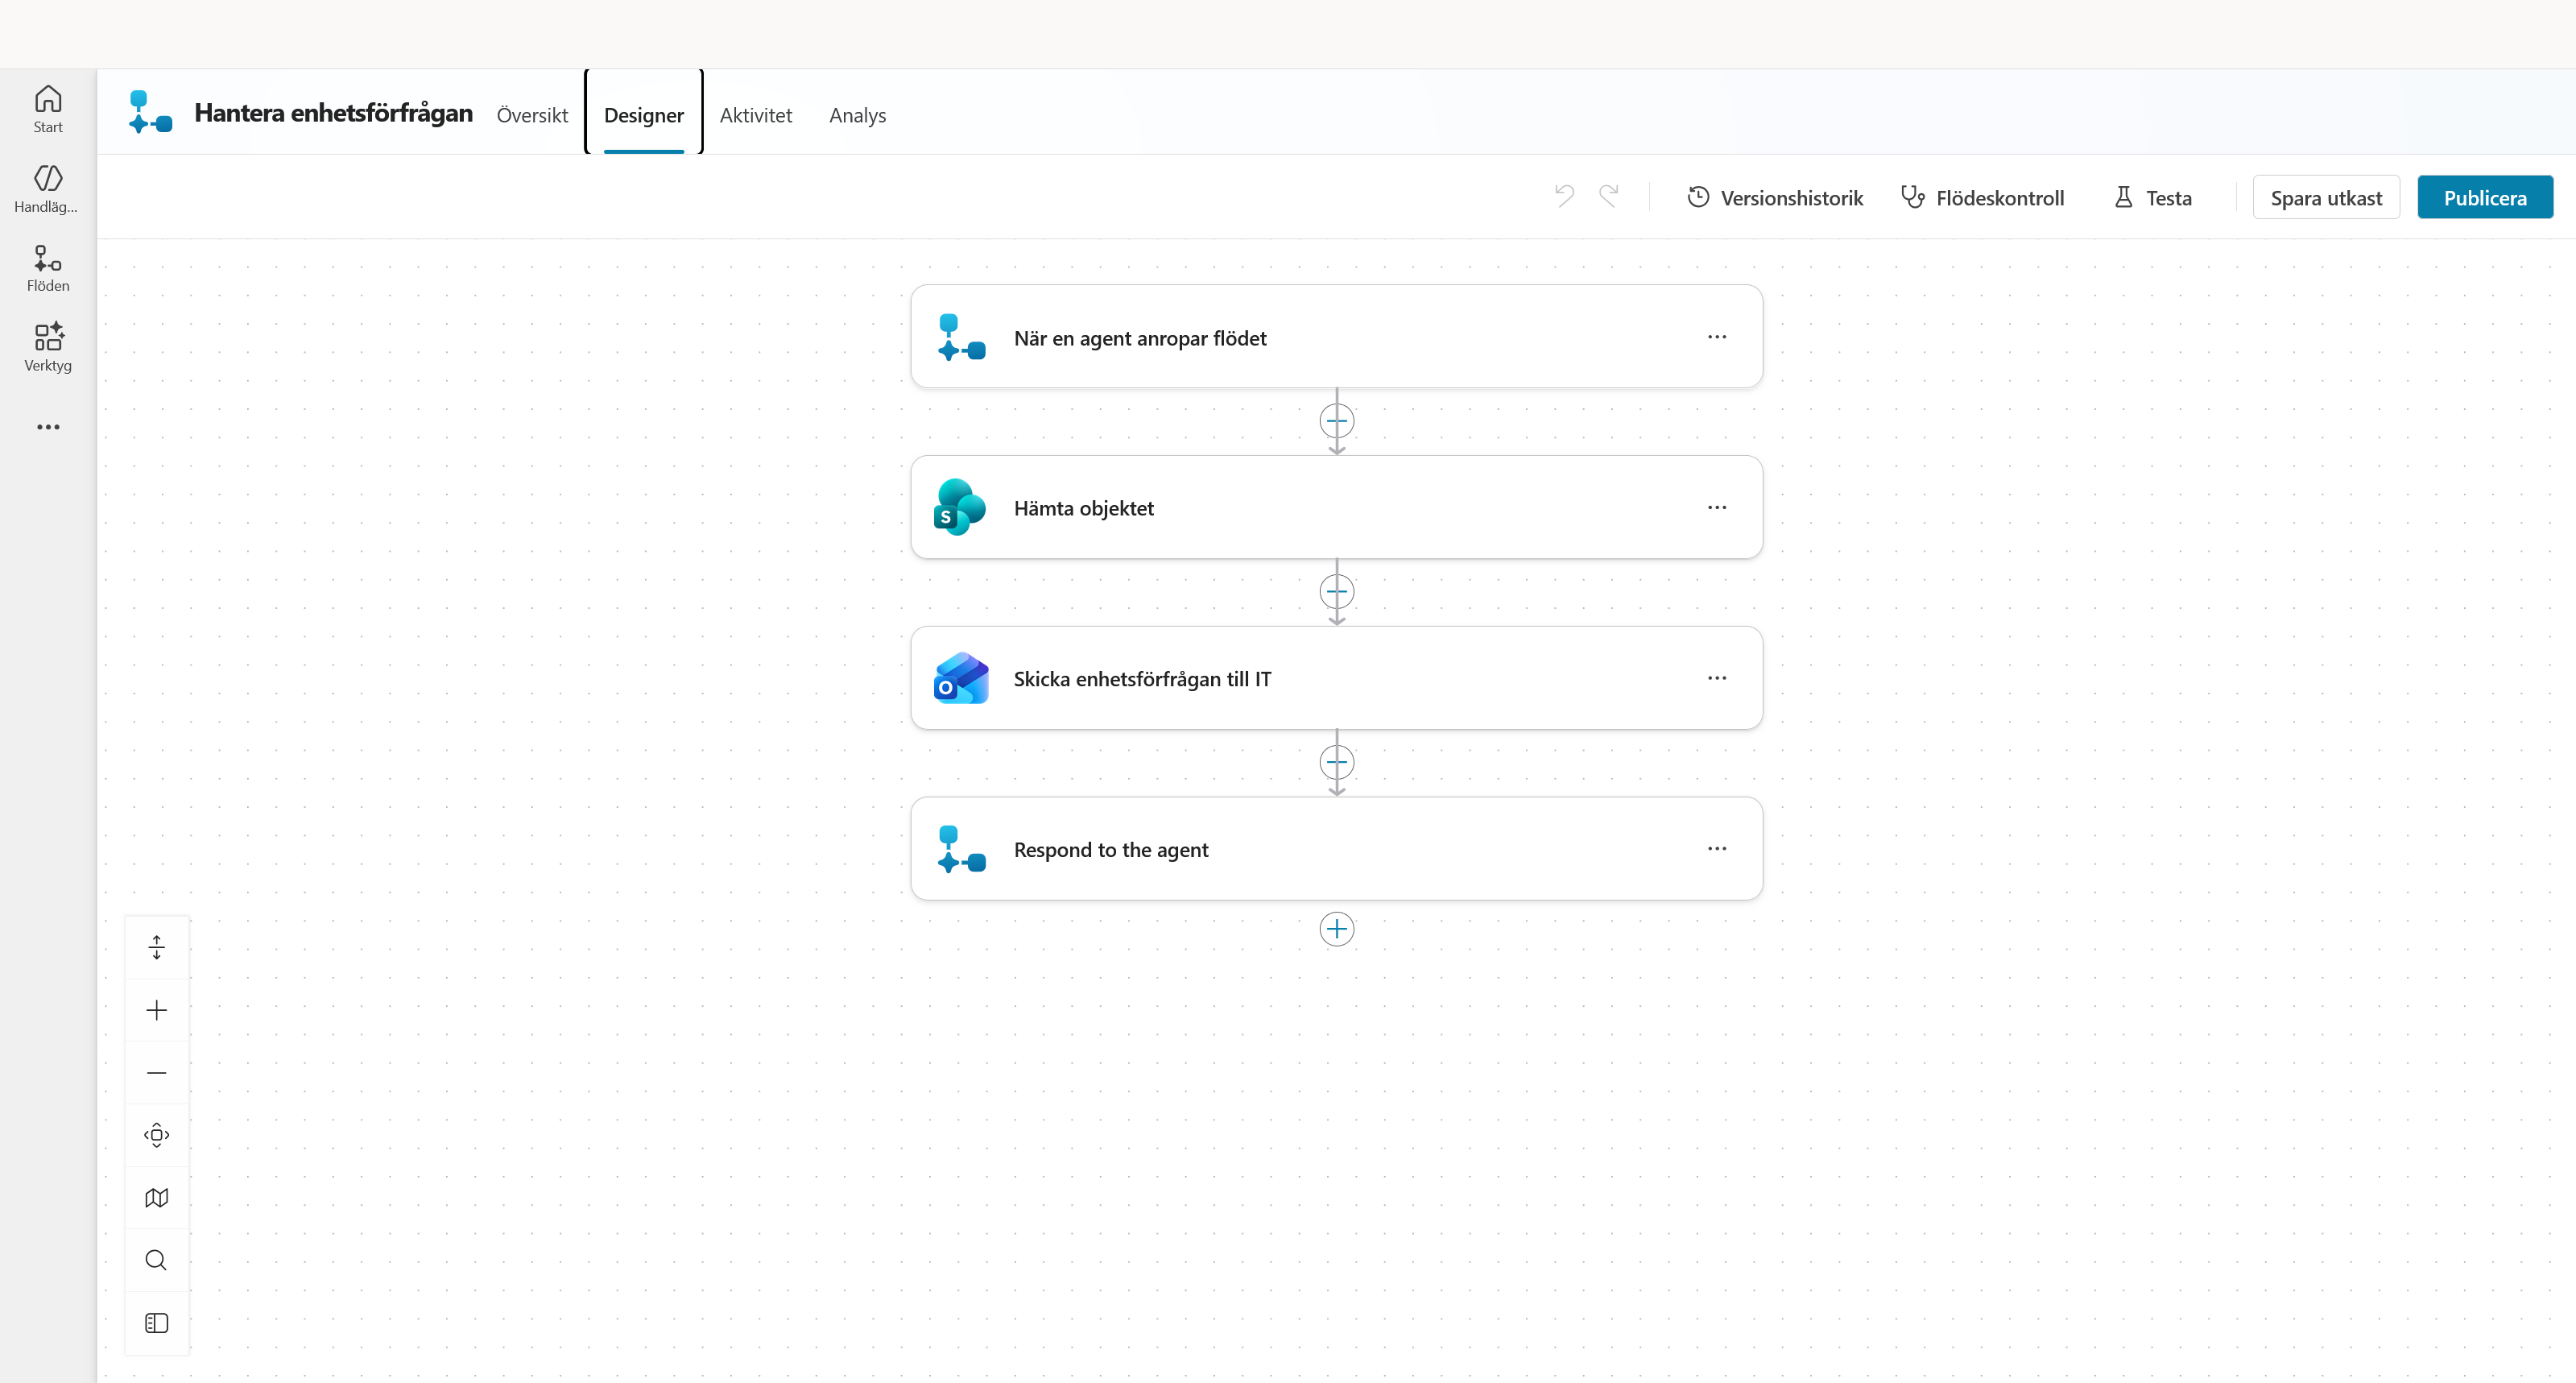The width and height of the screenshot is (2576, 1383).
Task: Open menu for Skicka enhetsförfrågan till IT
Action: (1717, 678)
